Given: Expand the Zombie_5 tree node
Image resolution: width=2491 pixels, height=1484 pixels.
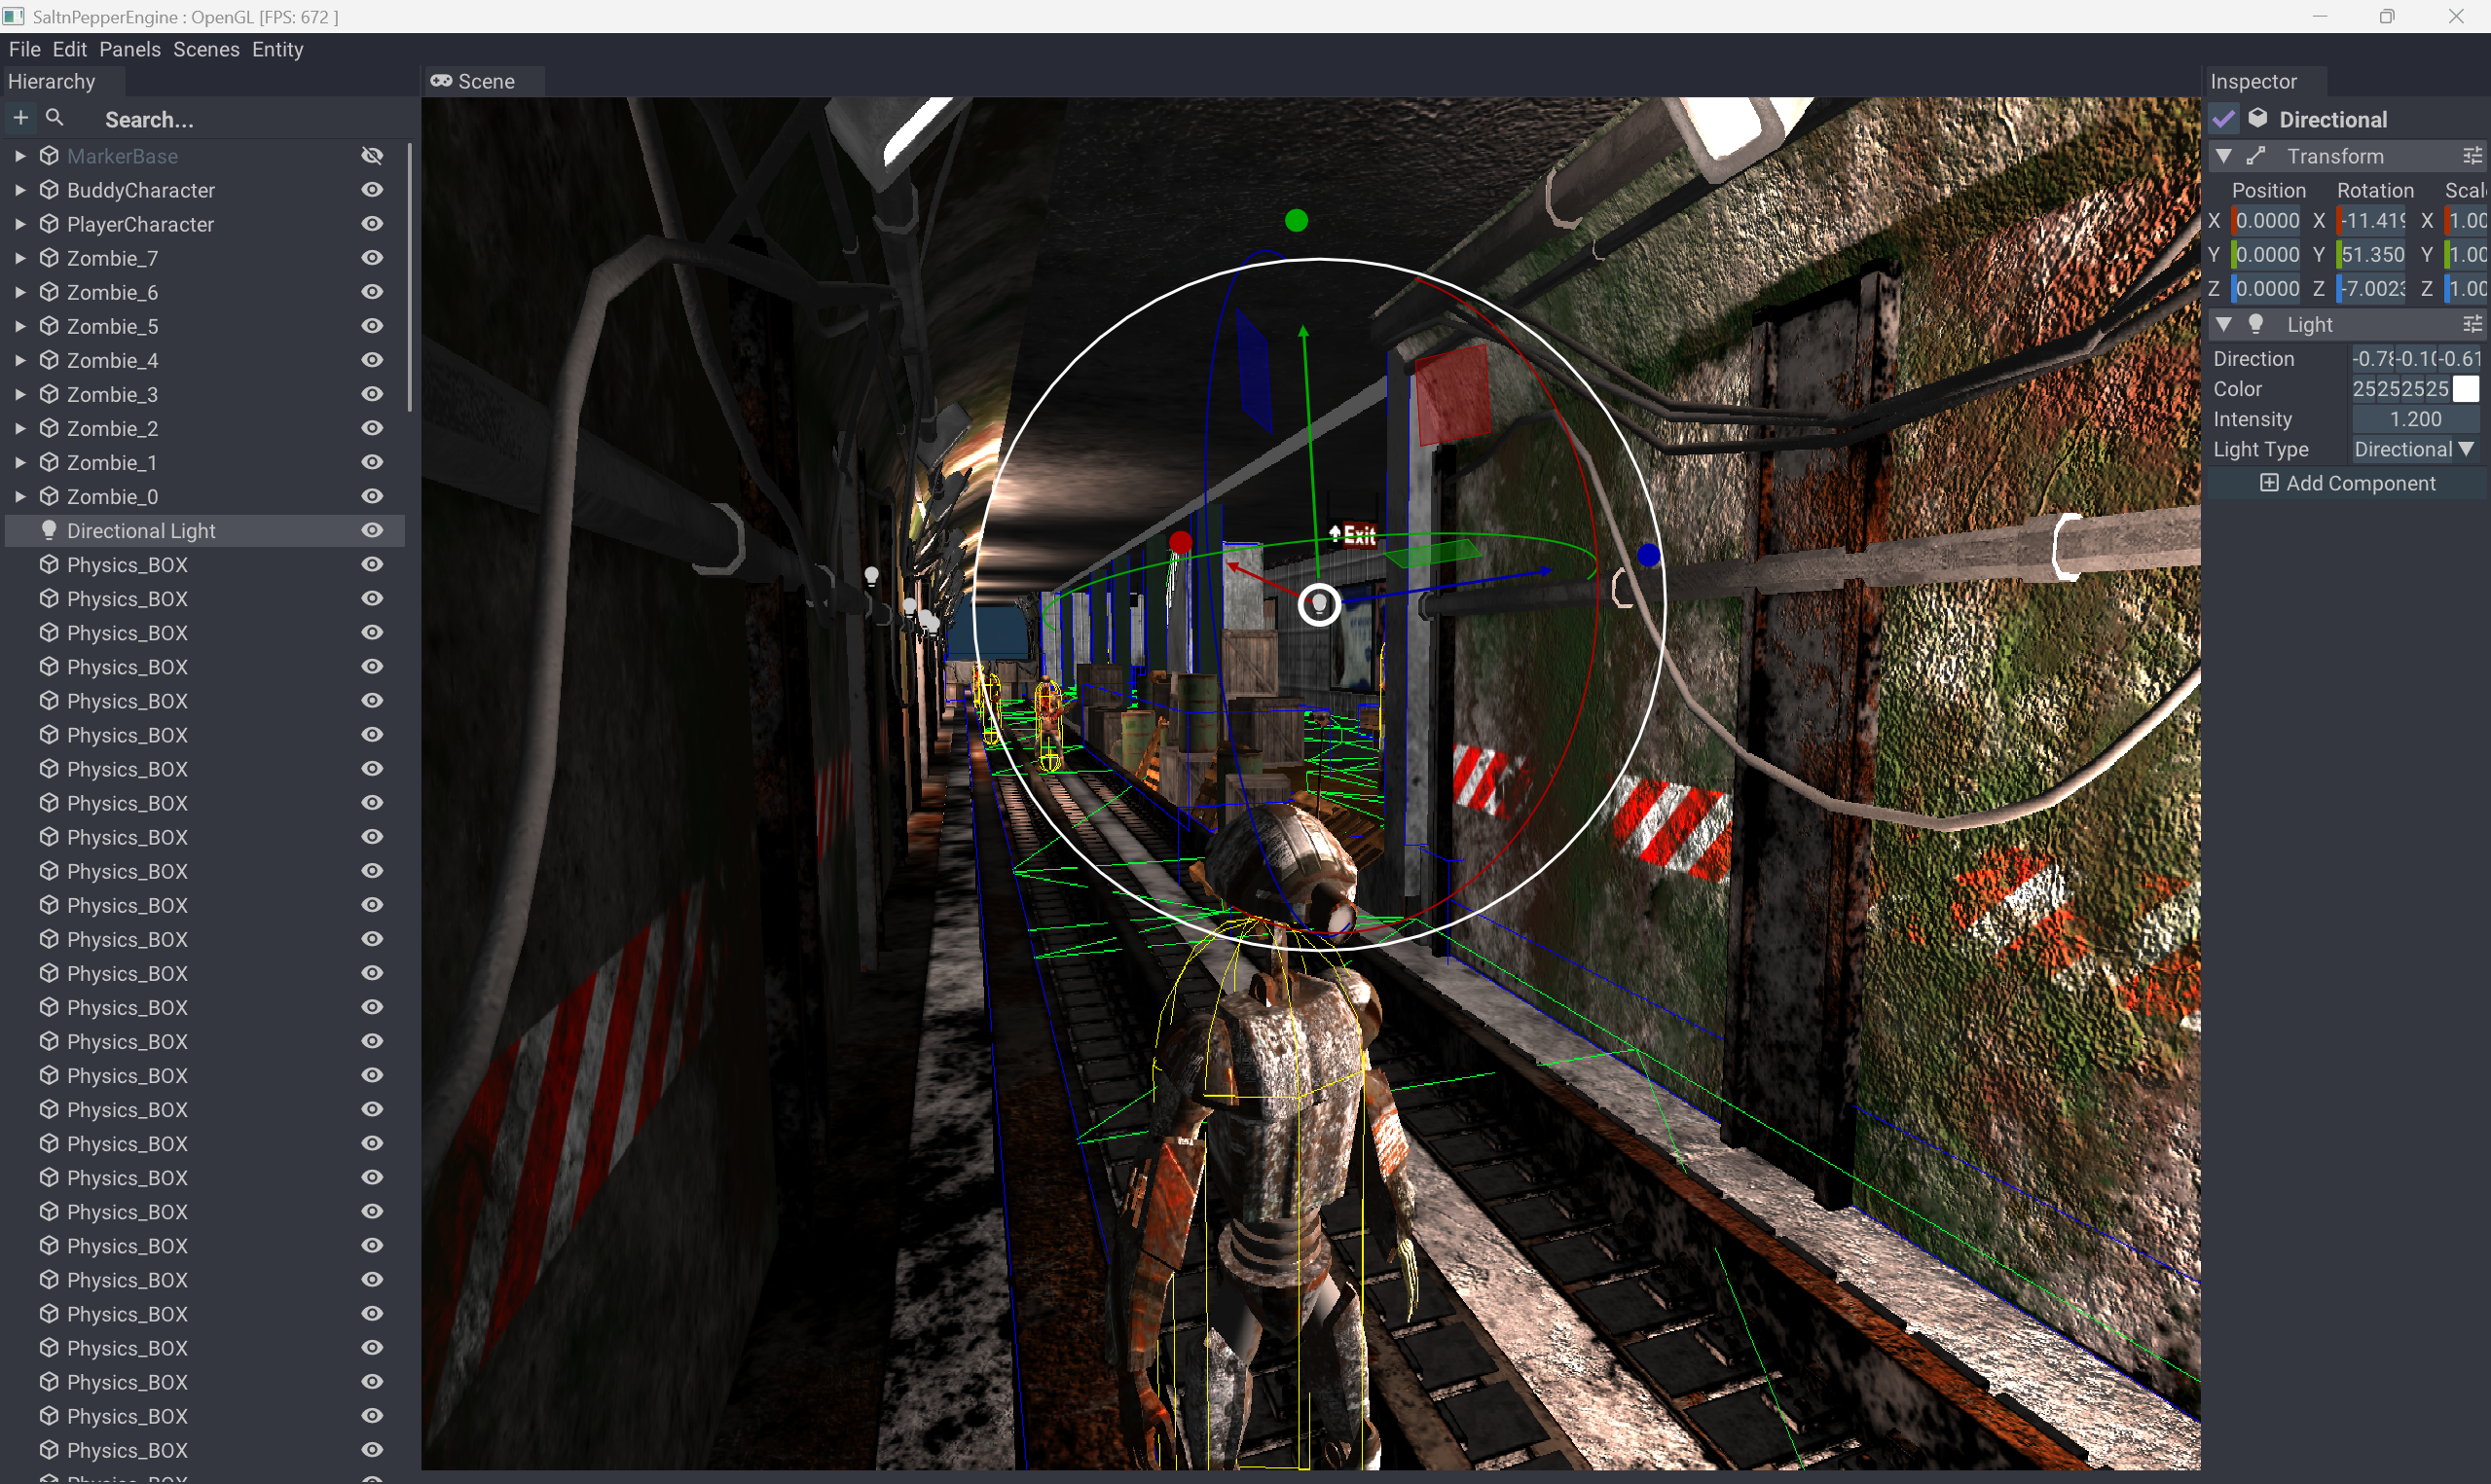Looking at the screenshot, I should point(19,326).
